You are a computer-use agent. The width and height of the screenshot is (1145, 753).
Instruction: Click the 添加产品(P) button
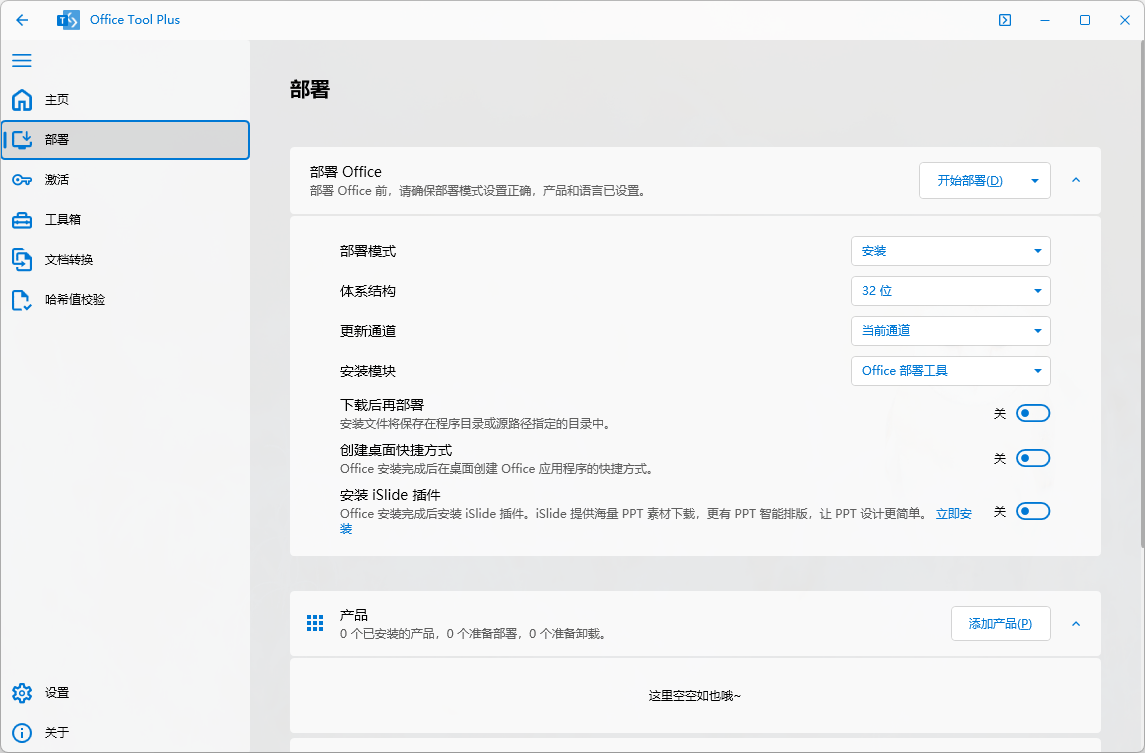pyautogui.click(x=1000, y=624)
